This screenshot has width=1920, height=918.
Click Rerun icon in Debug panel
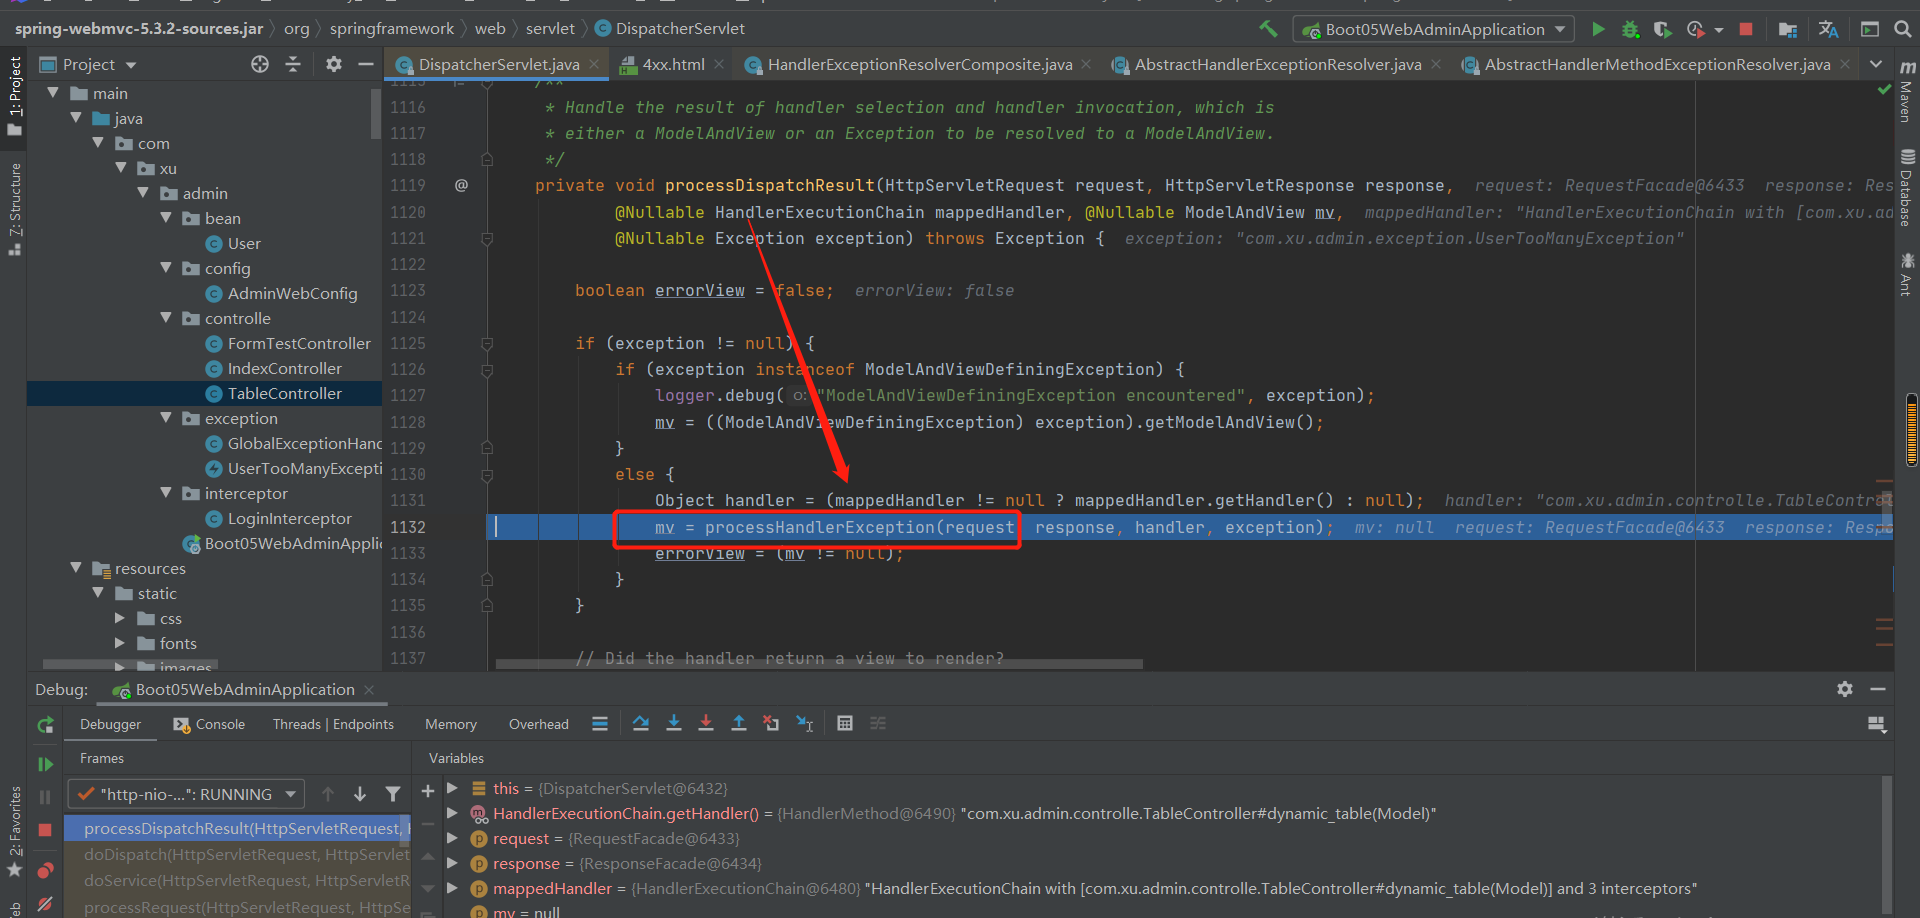tap(45, 725)
